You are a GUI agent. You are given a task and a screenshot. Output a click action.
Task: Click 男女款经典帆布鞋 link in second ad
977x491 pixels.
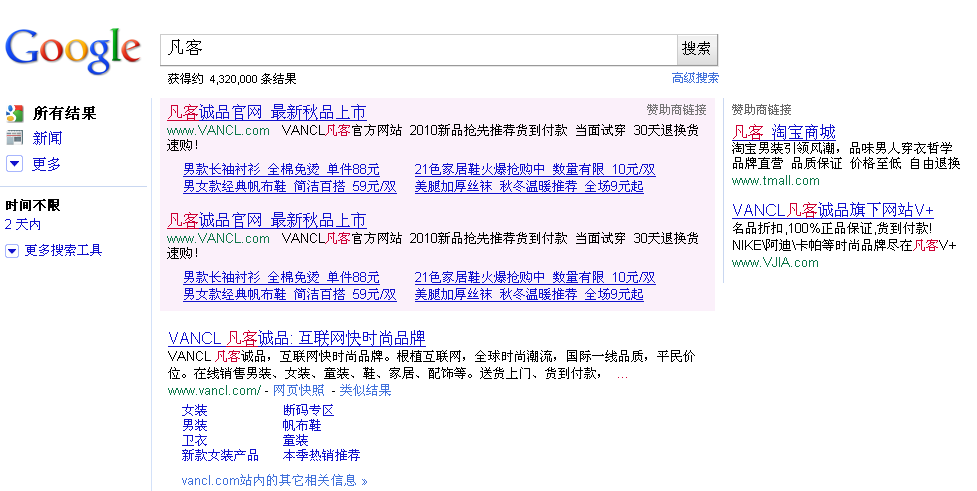(x=290, y=294)
